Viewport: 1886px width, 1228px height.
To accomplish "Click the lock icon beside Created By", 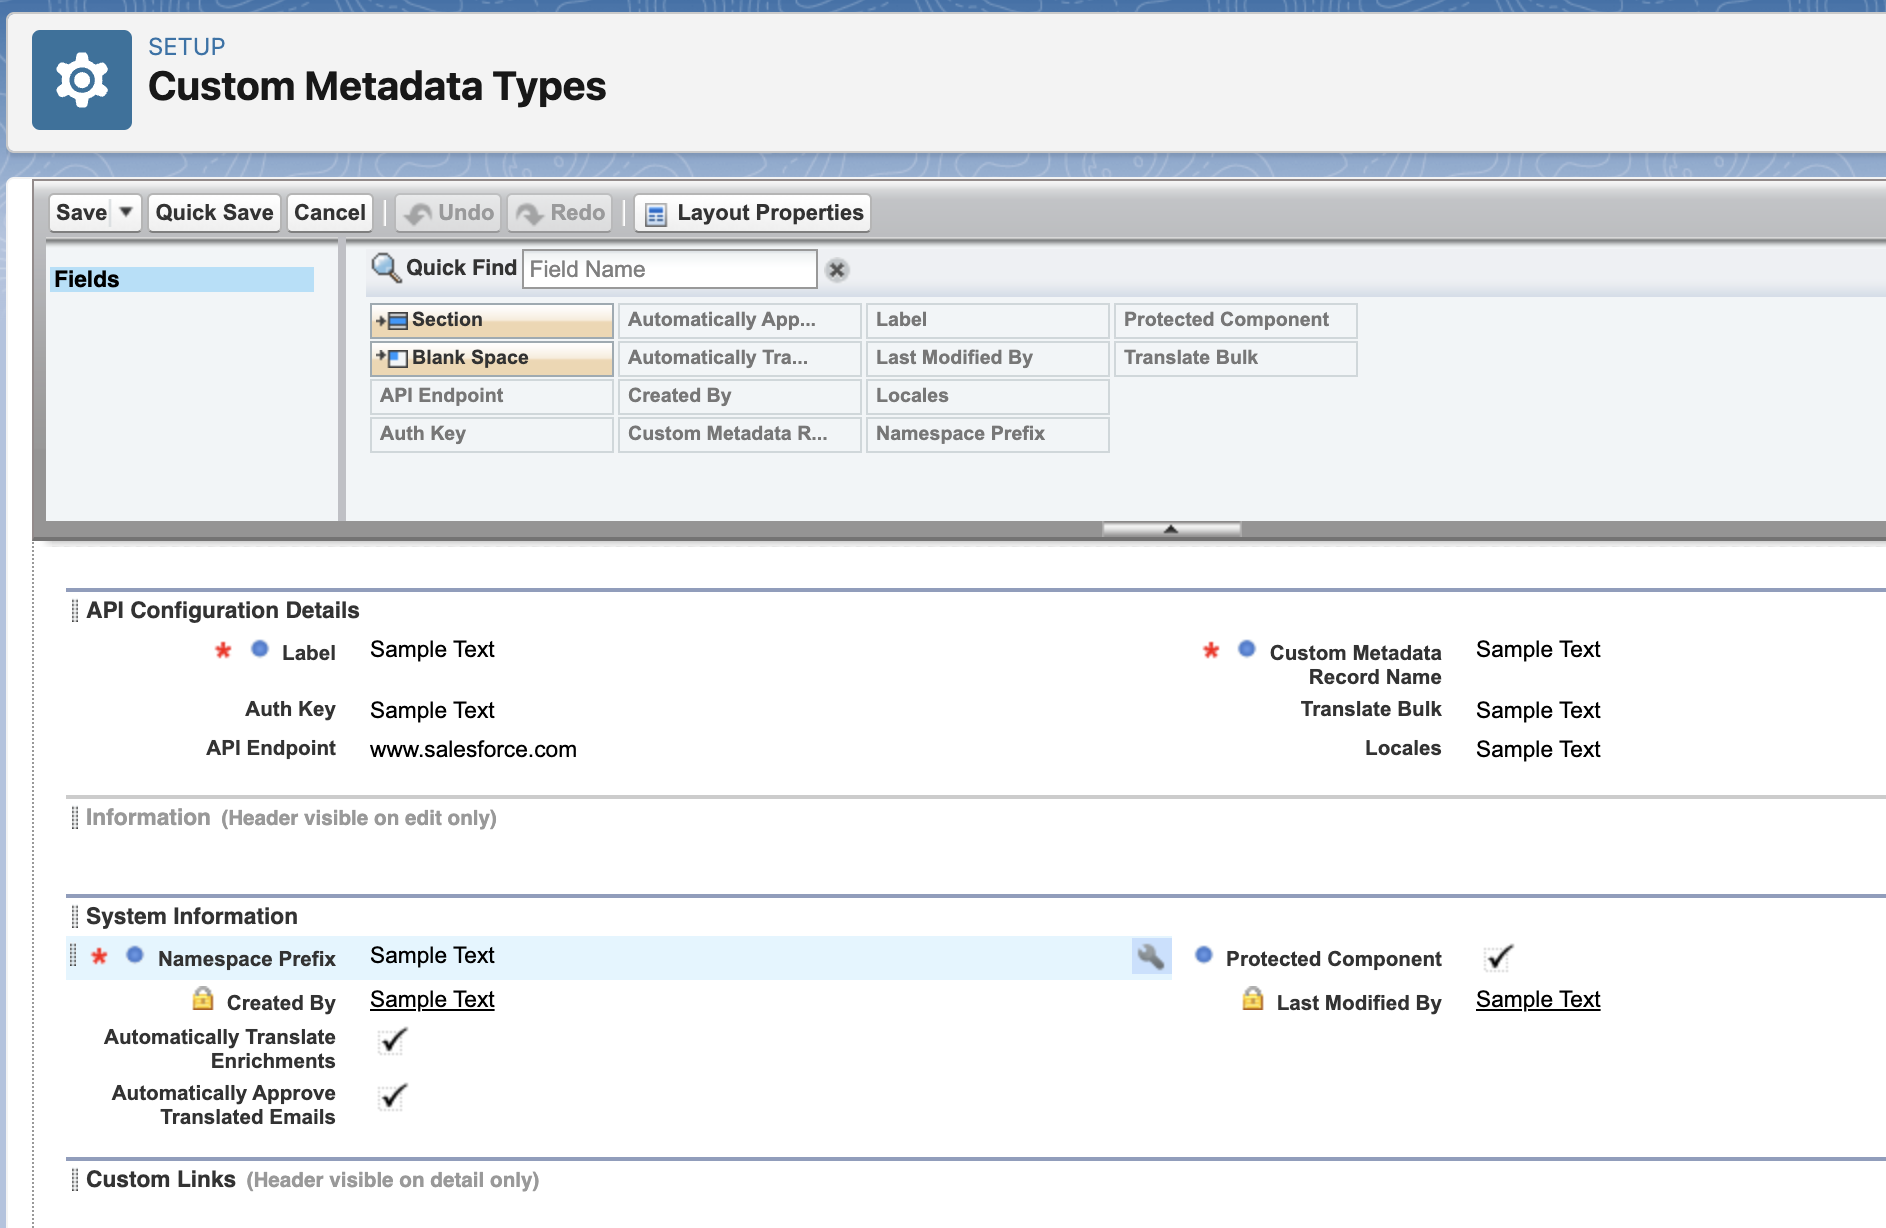I will click(203, 999).
